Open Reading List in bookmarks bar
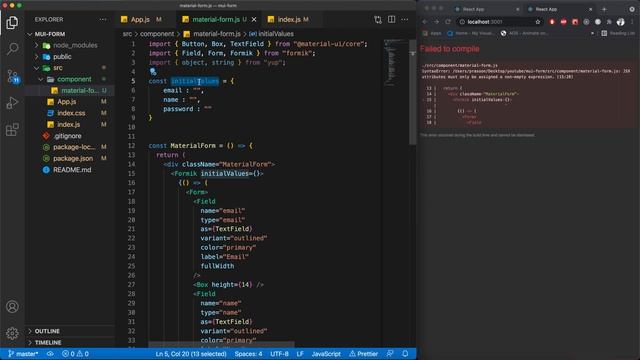This screenshot has height=360, width=640. click(x=618, y=33)
